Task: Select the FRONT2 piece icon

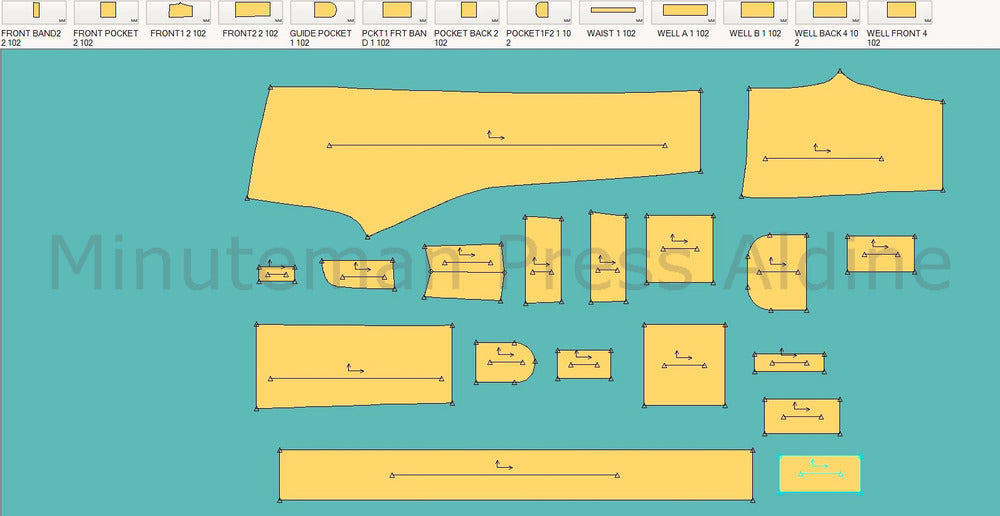Action: [x=251, y=11]
